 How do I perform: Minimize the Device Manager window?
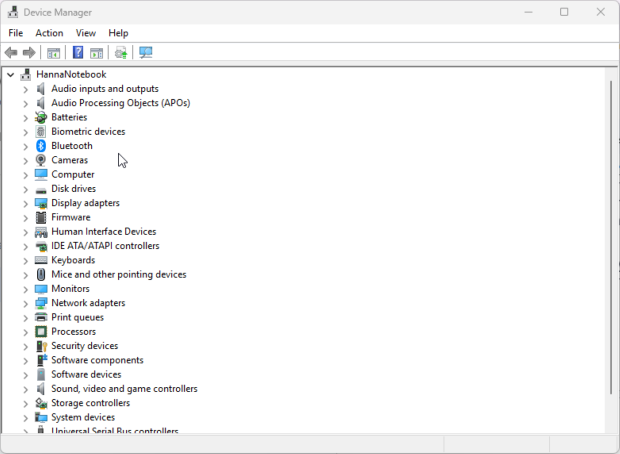[529, 12]
